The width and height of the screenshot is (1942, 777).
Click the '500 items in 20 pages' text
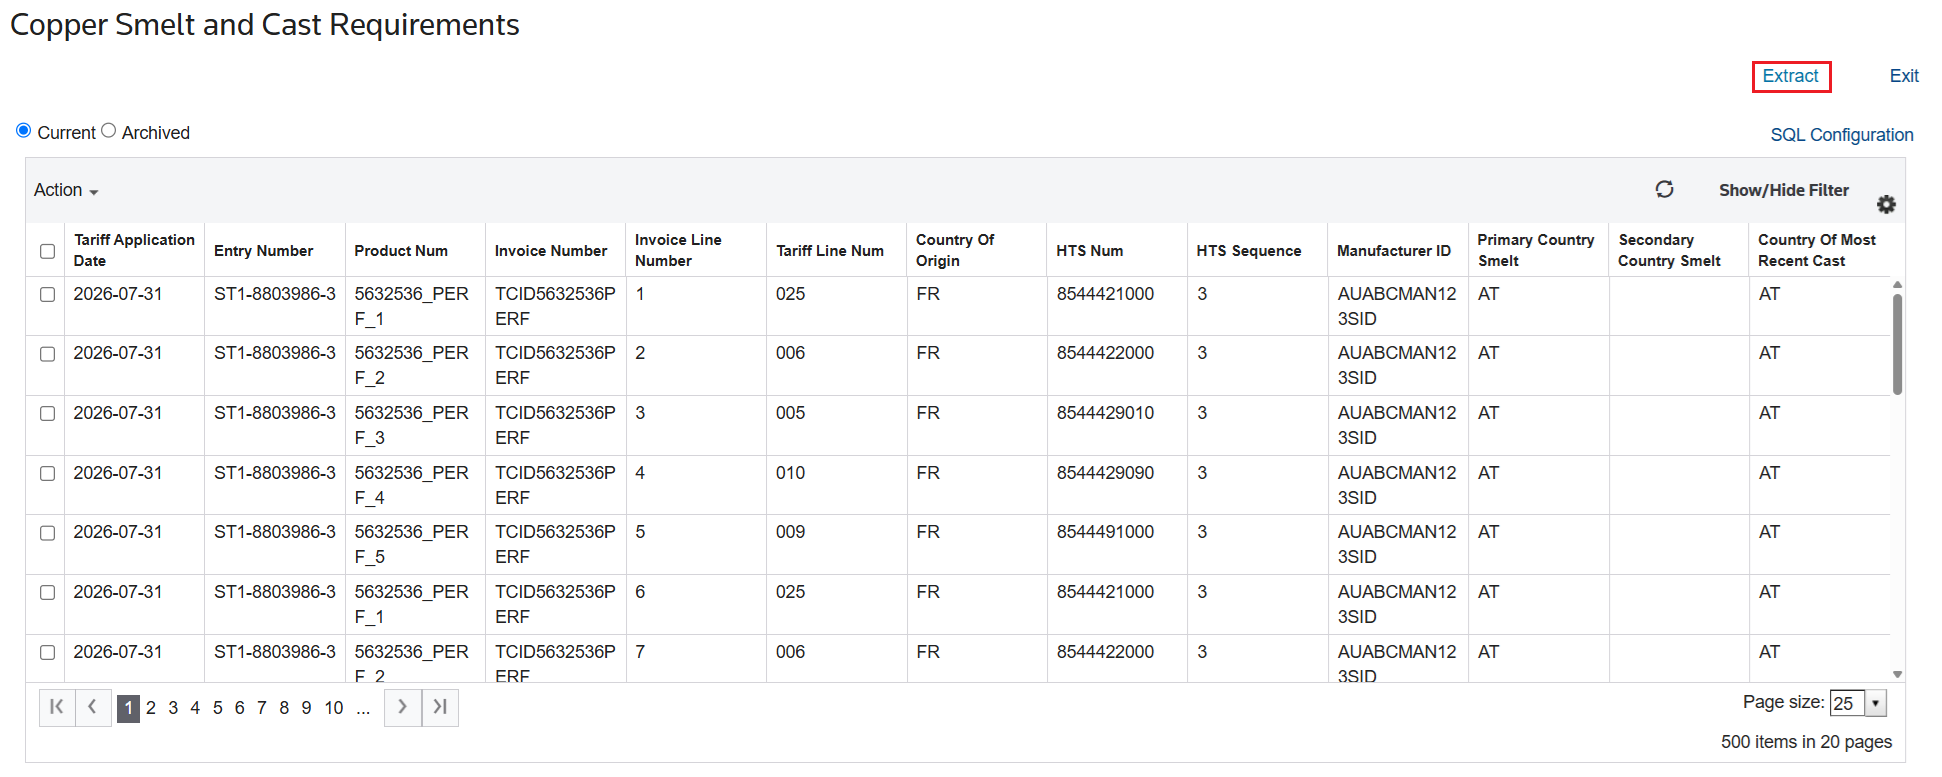(x=1806, y=742)
